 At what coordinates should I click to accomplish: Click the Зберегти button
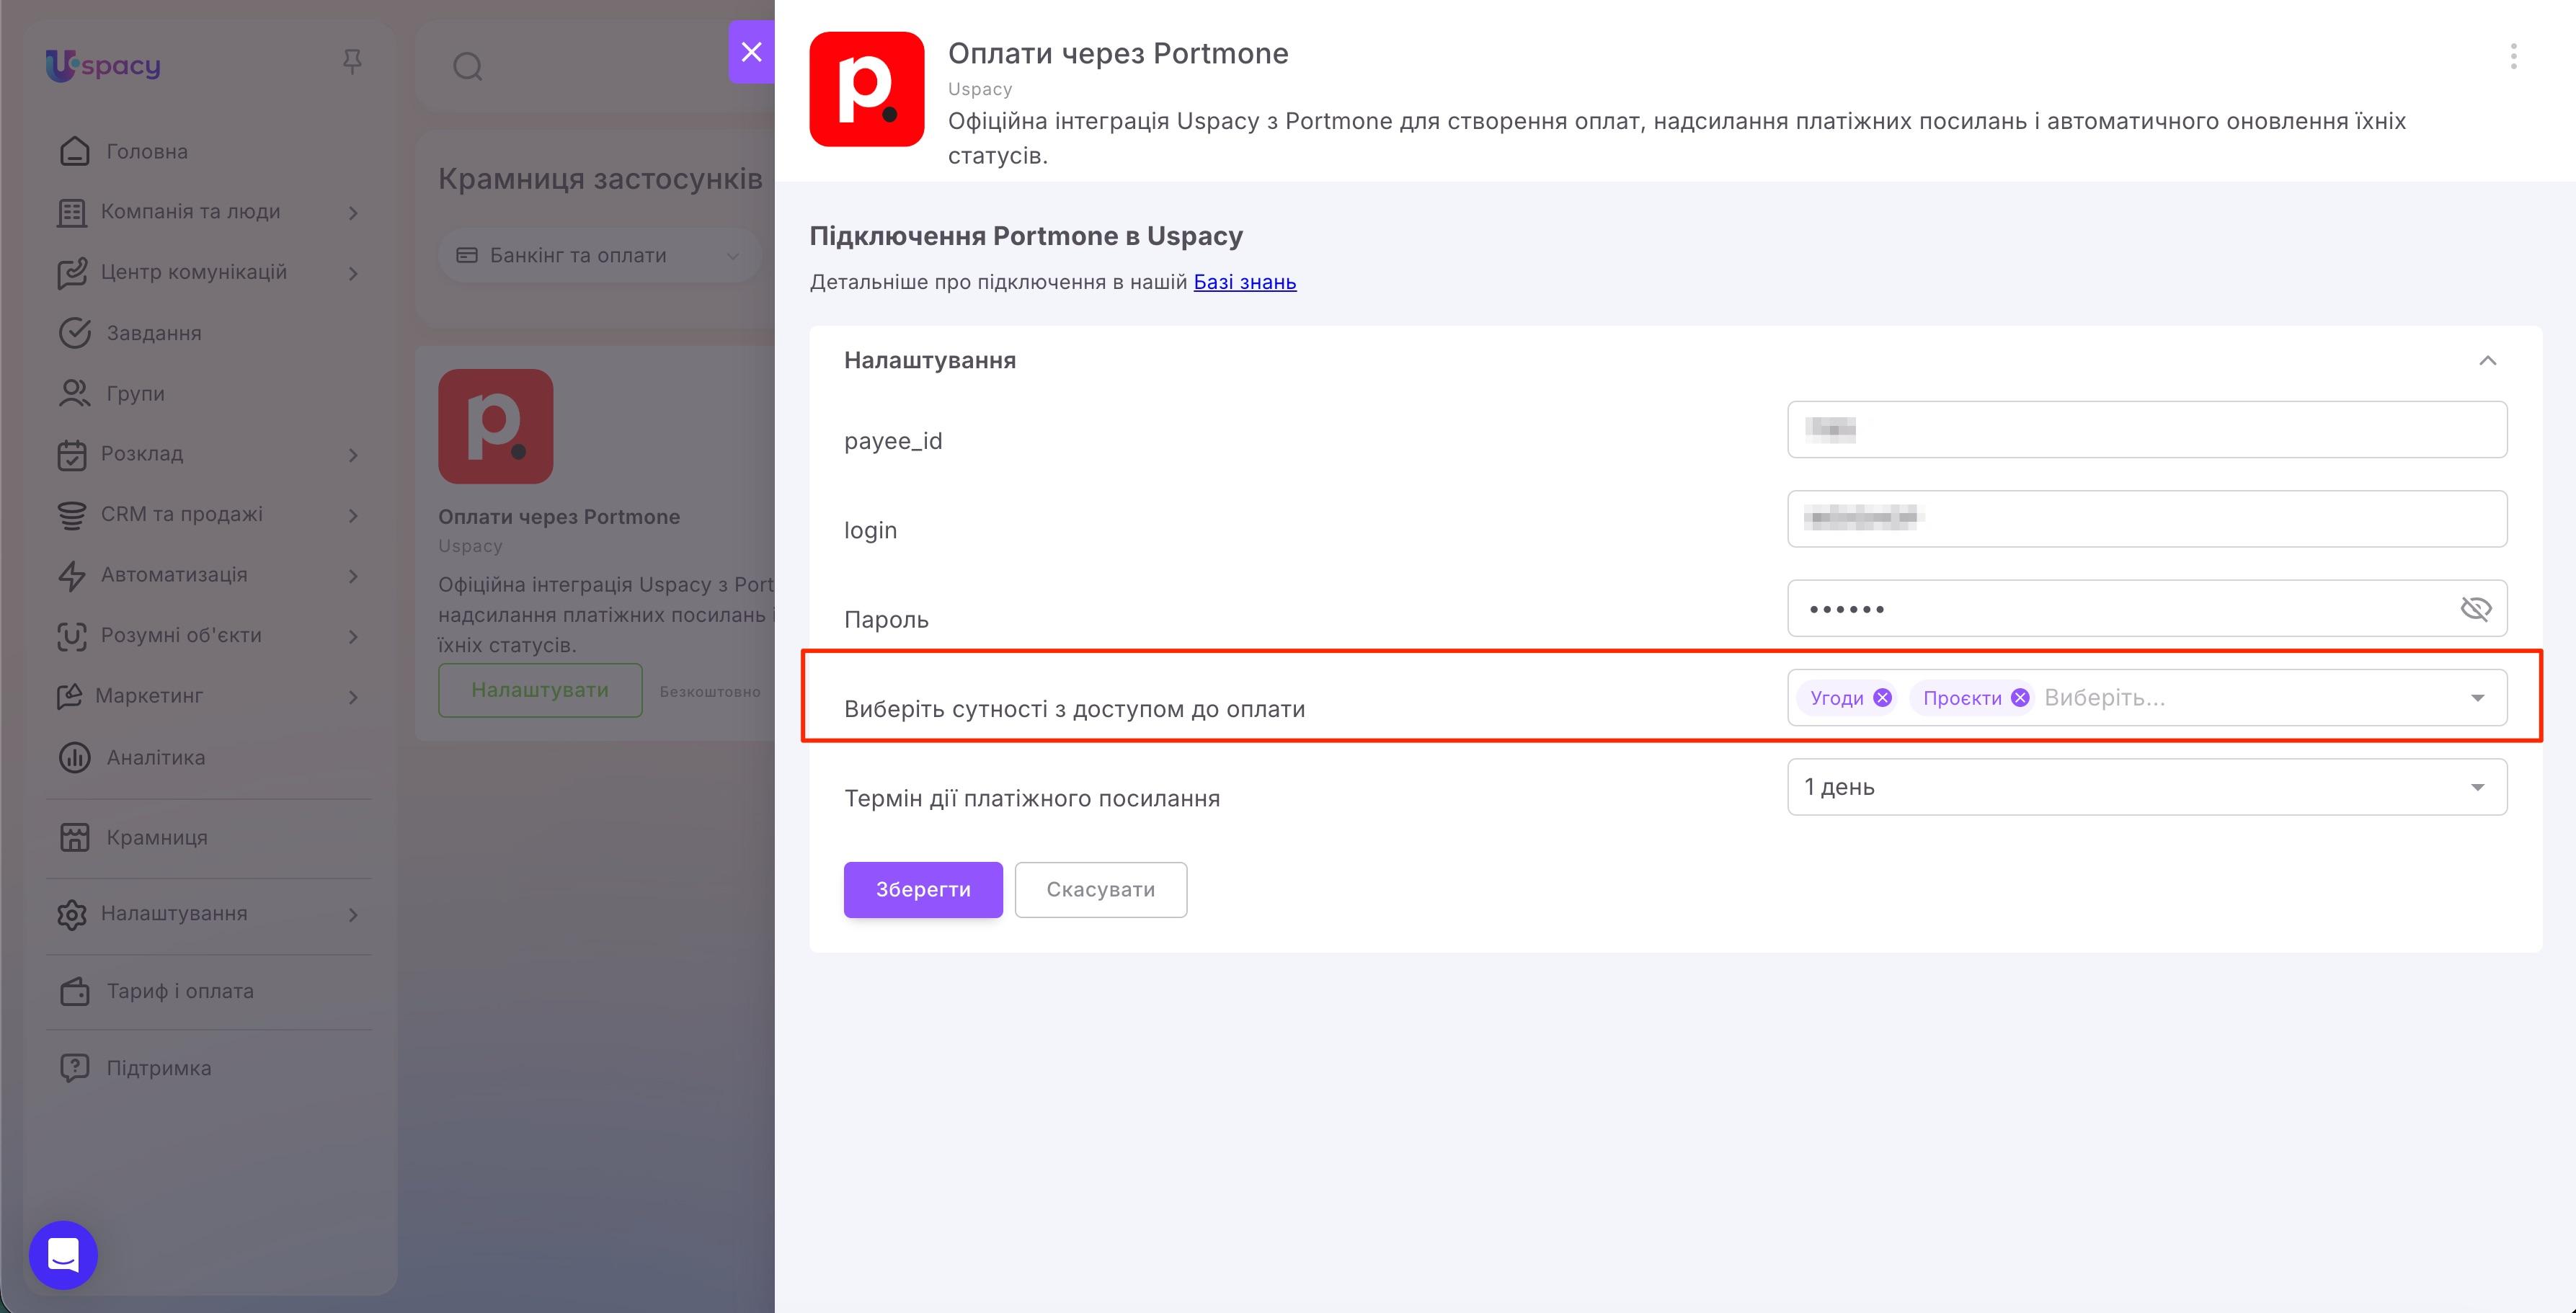(x=922, y=890)
